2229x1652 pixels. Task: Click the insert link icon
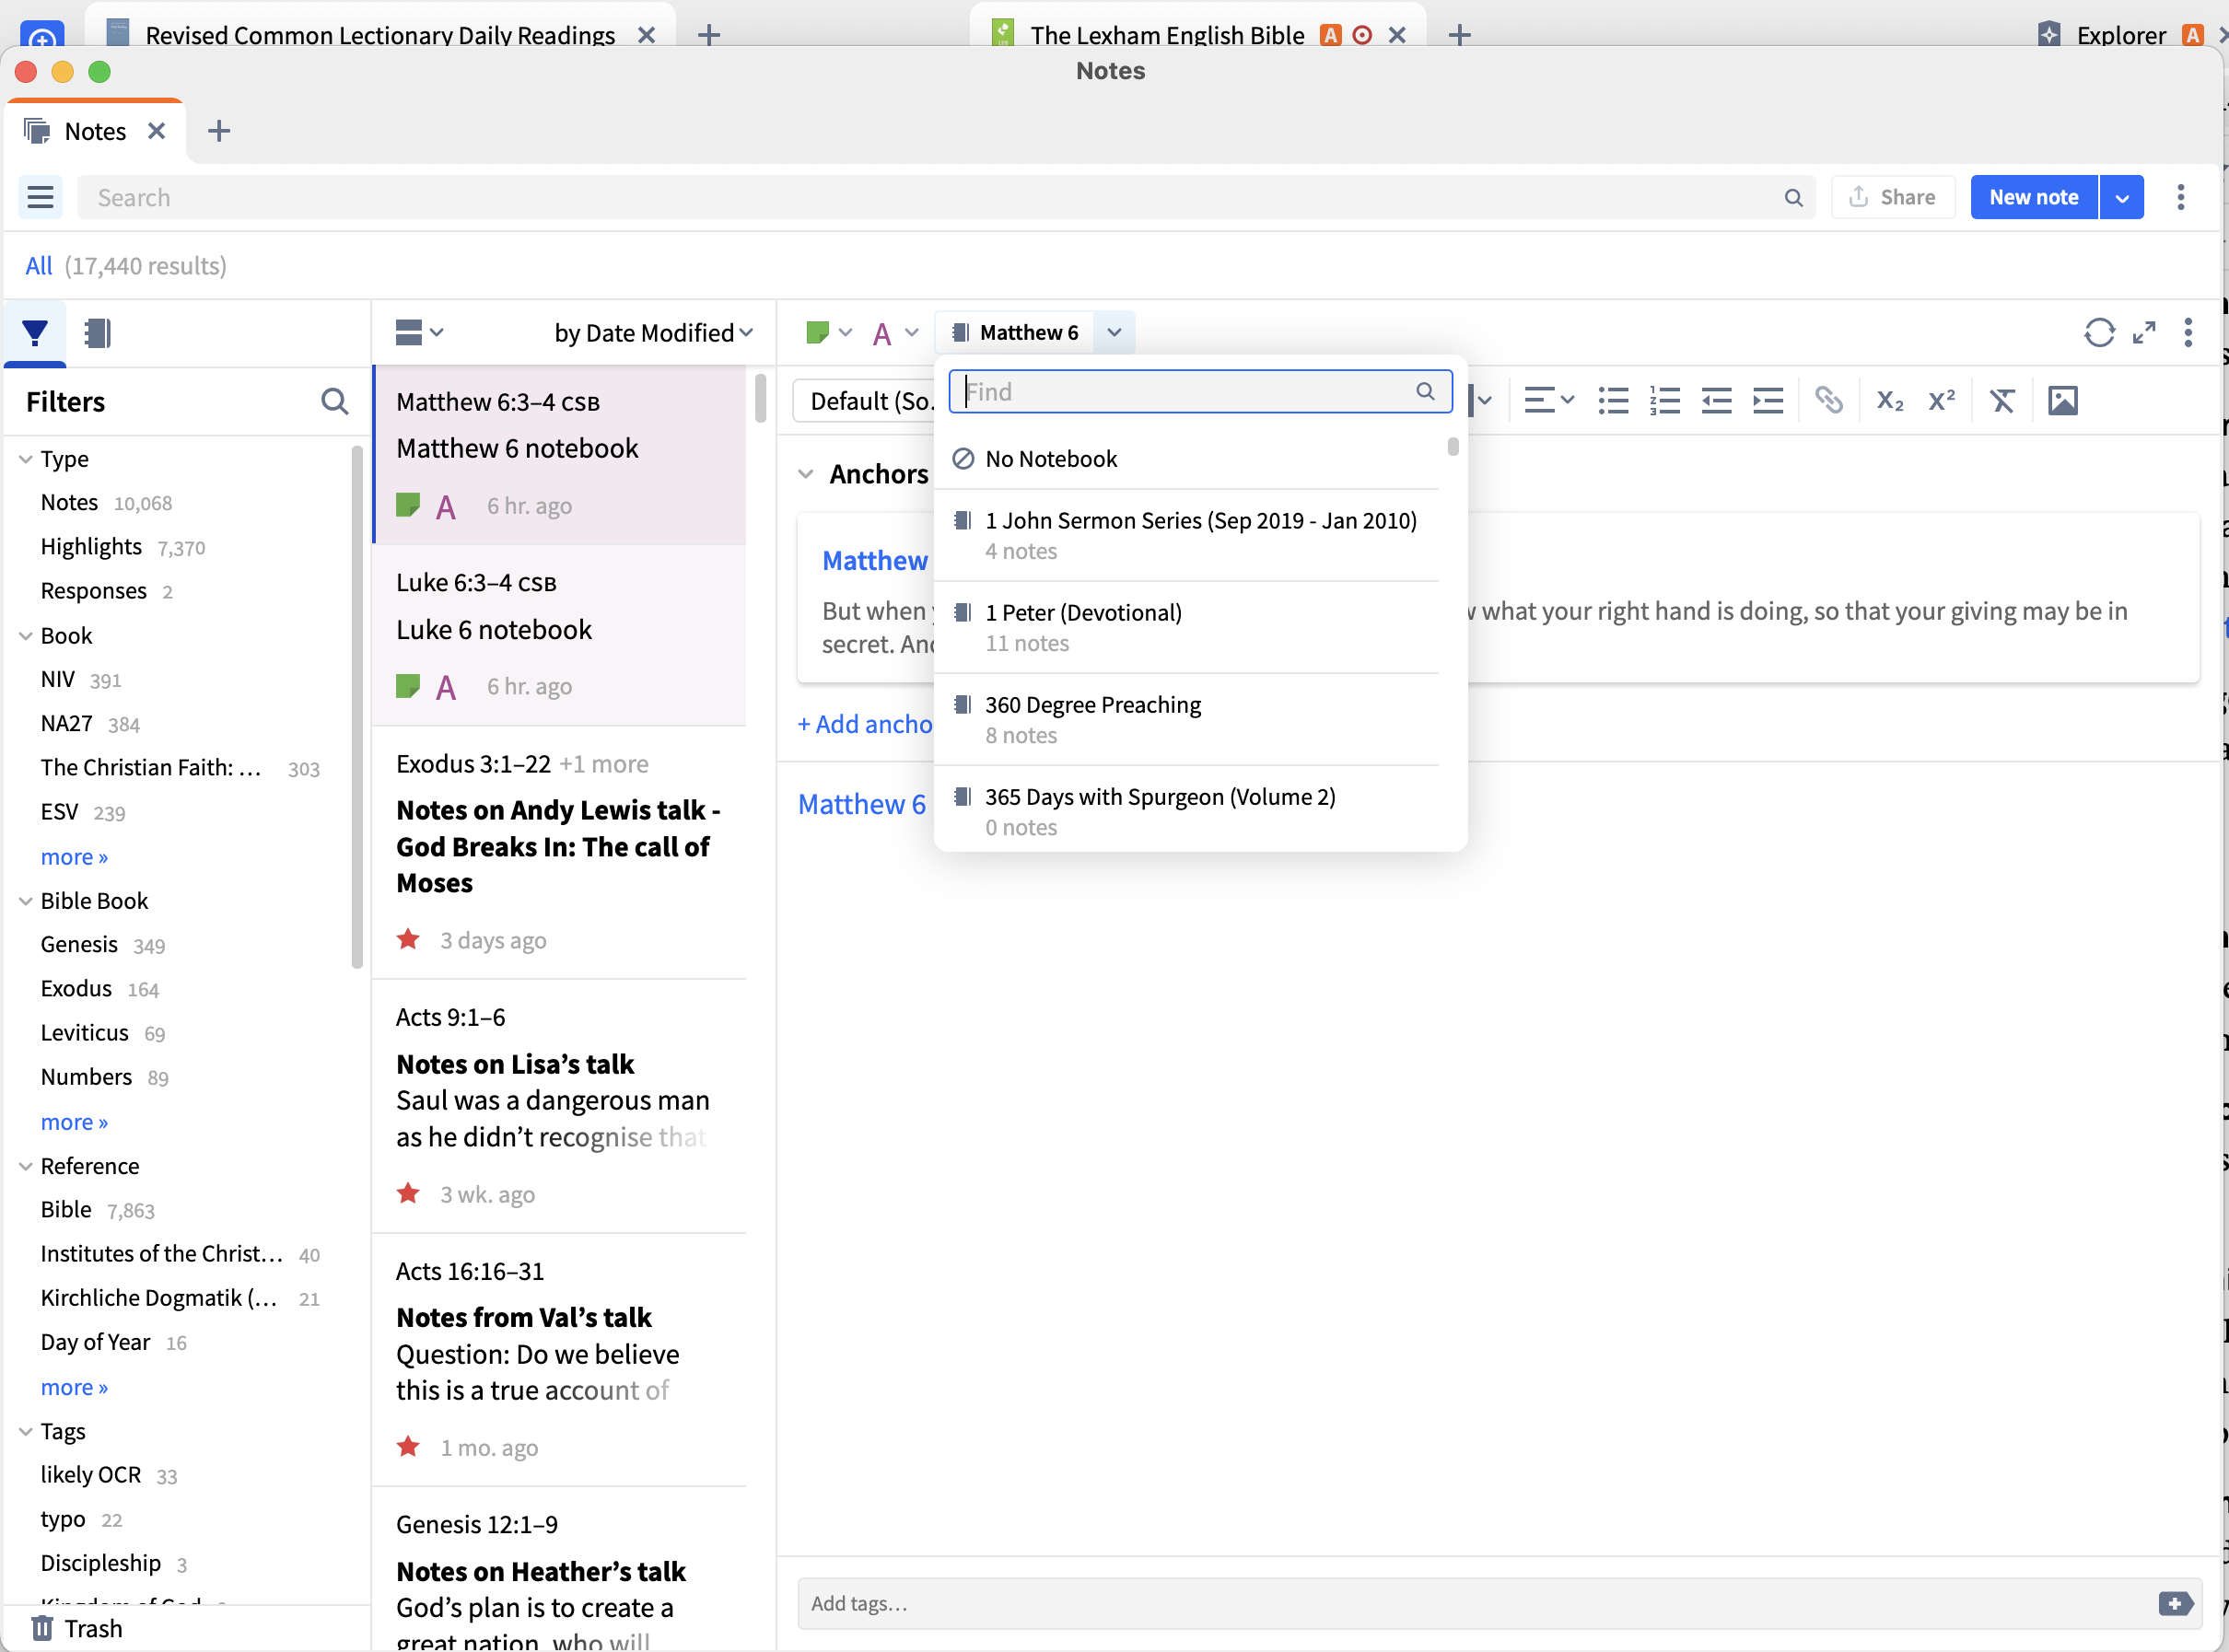point(1828,401)
